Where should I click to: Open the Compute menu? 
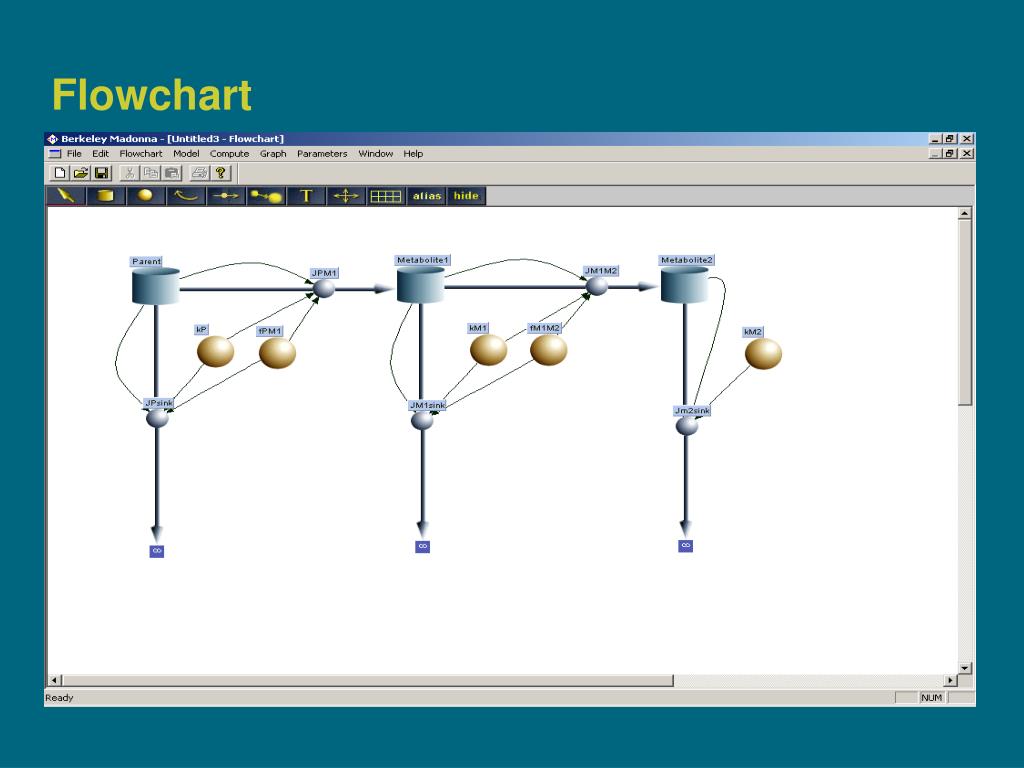[229, 153]
